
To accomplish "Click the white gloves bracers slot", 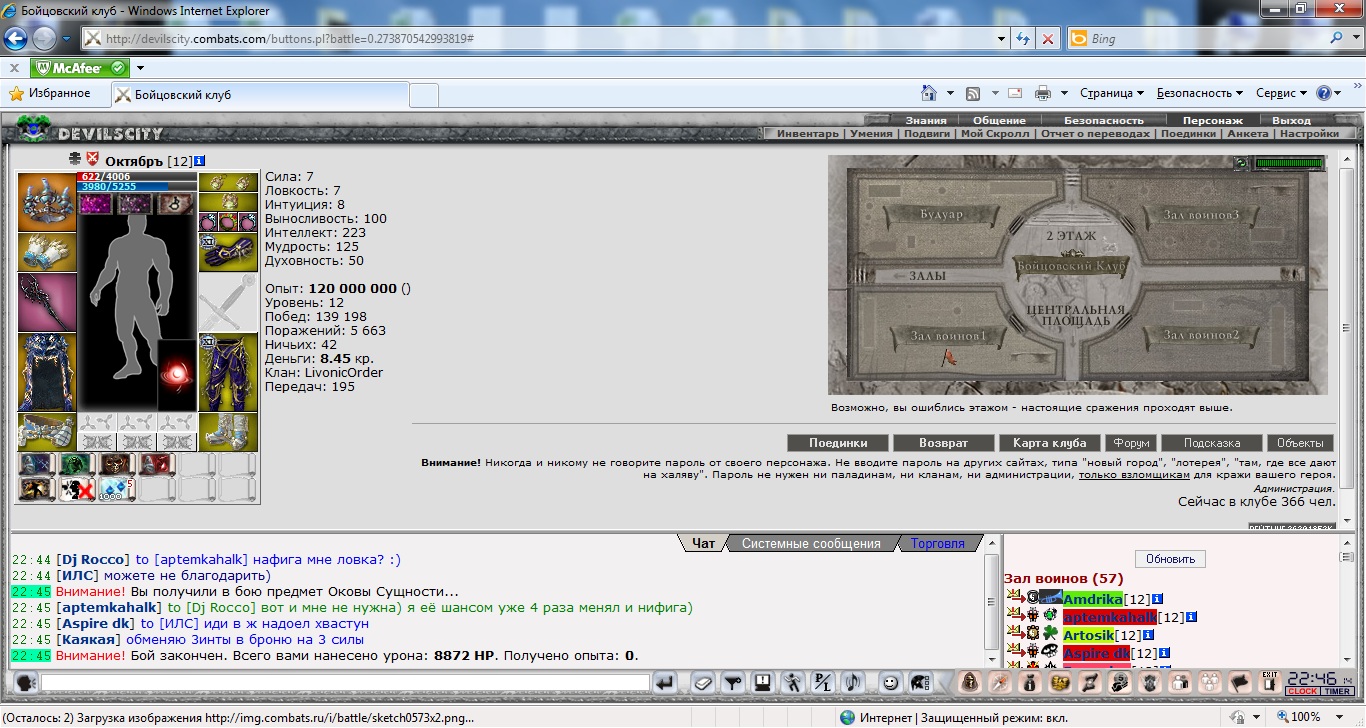I will coord(47,252).
